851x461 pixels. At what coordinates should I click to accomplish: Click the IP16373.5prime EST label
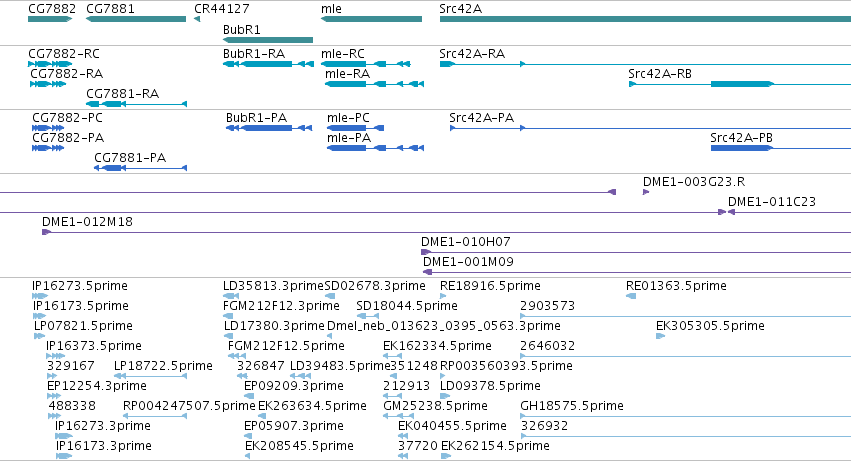coord(94,346)
